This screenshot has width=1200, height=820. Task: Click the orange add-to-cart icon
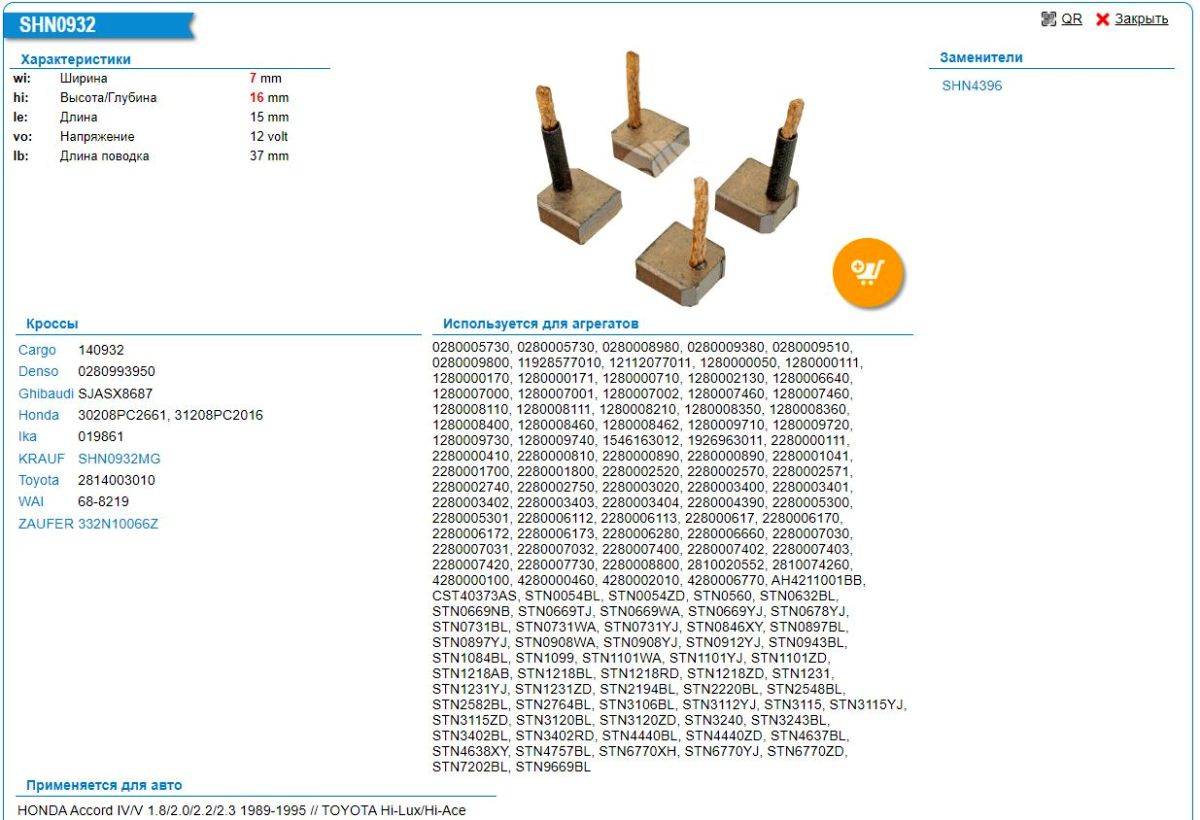868,271
